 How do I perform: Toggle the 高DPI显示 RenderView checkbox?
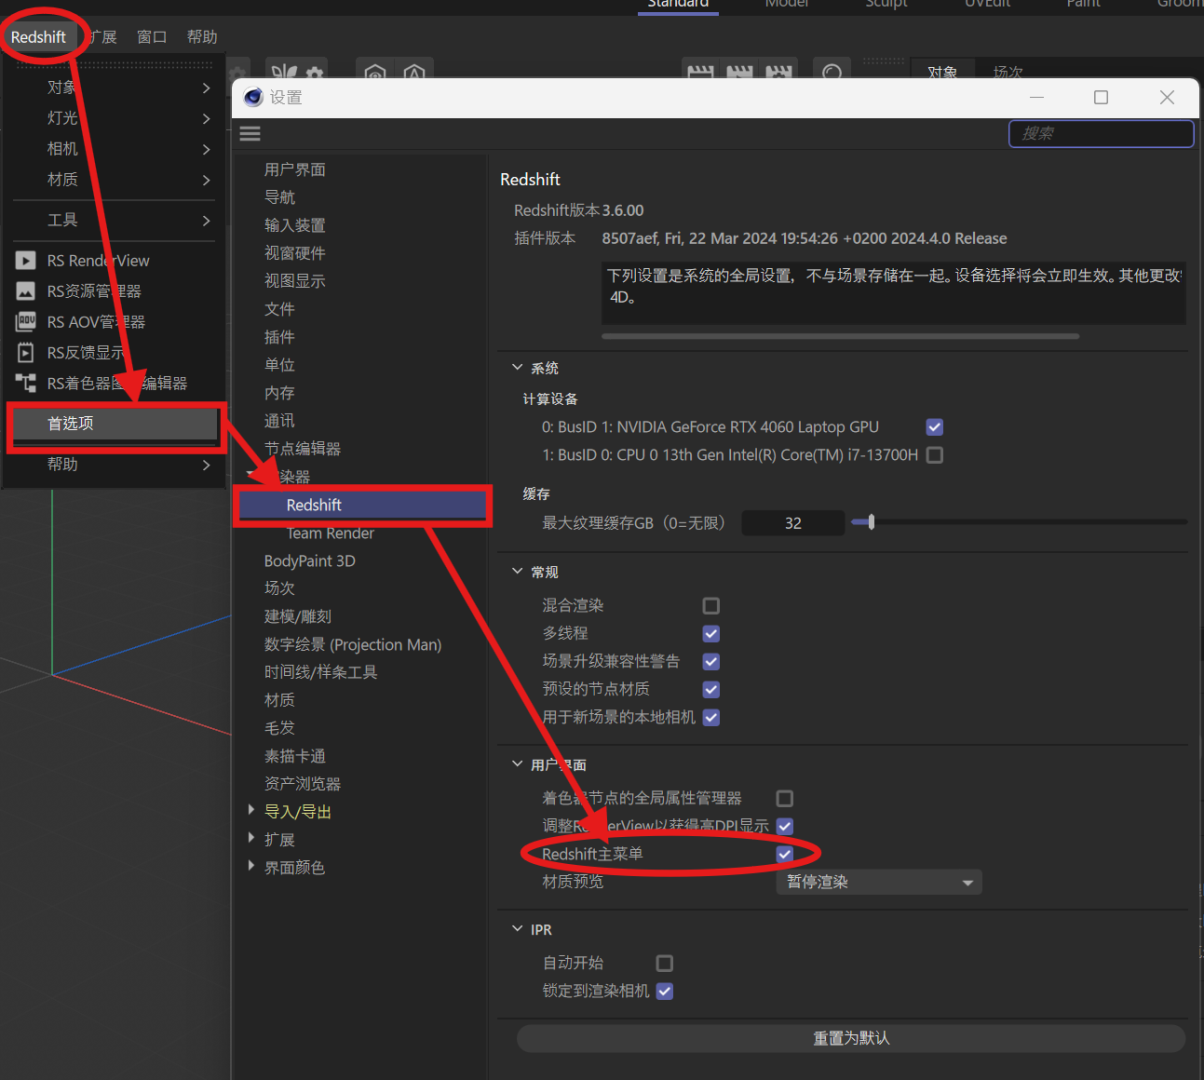pos(785,827)
